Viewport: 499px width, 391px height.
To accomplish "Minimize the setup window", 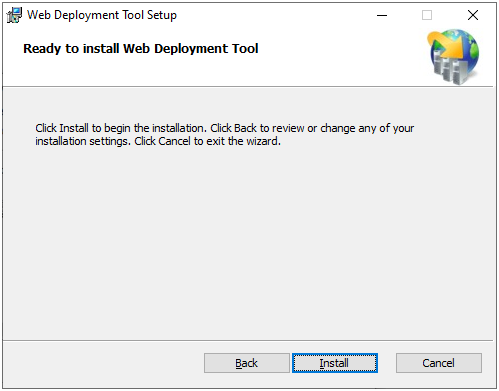I will [382, 15].
